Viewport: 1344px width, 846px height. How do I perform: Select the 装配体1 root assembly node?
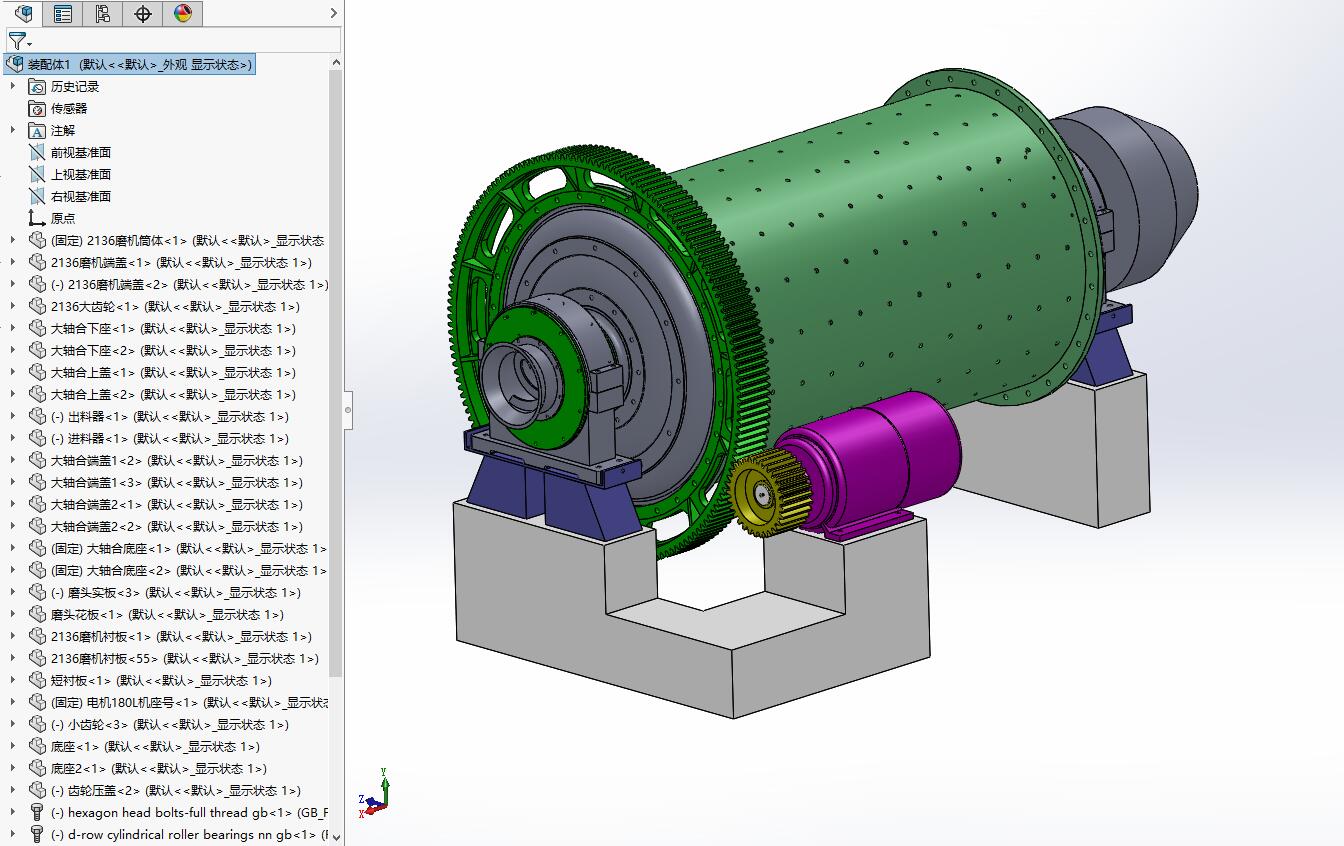click(129, 64)
